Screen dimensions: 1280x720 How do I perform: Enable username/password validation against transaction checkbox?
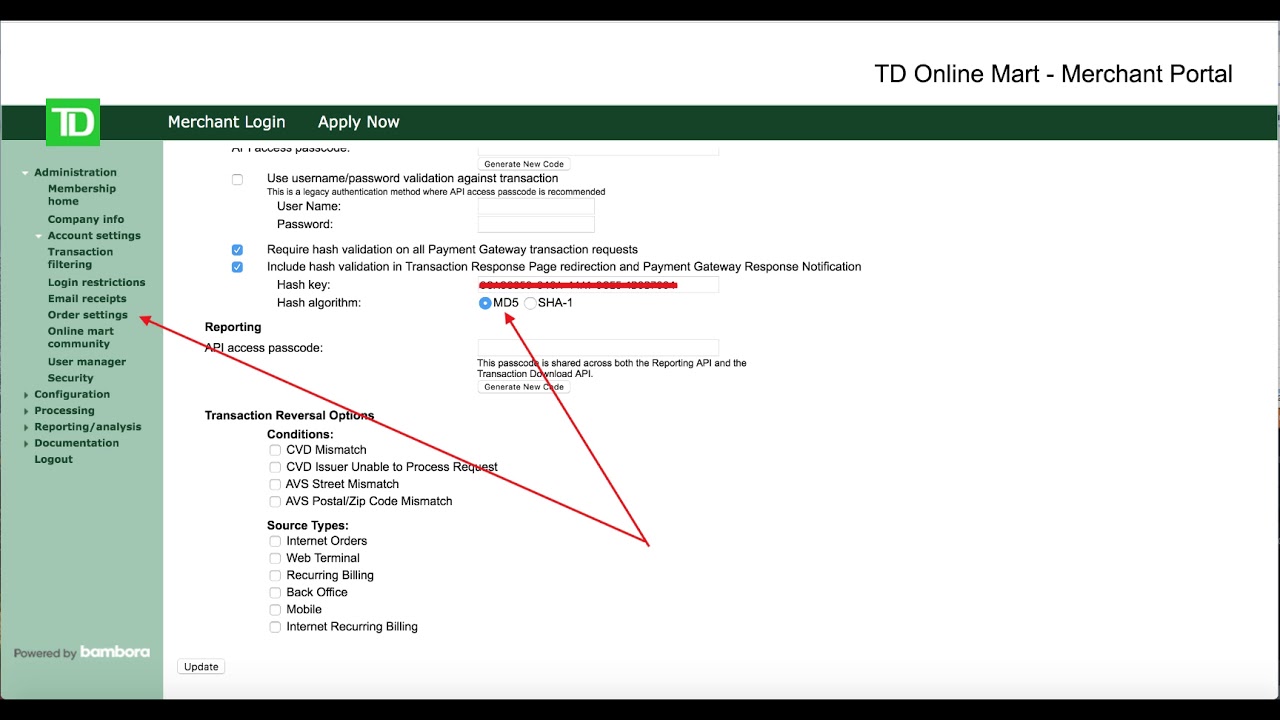pyautogui.click(x=237, y=180)
